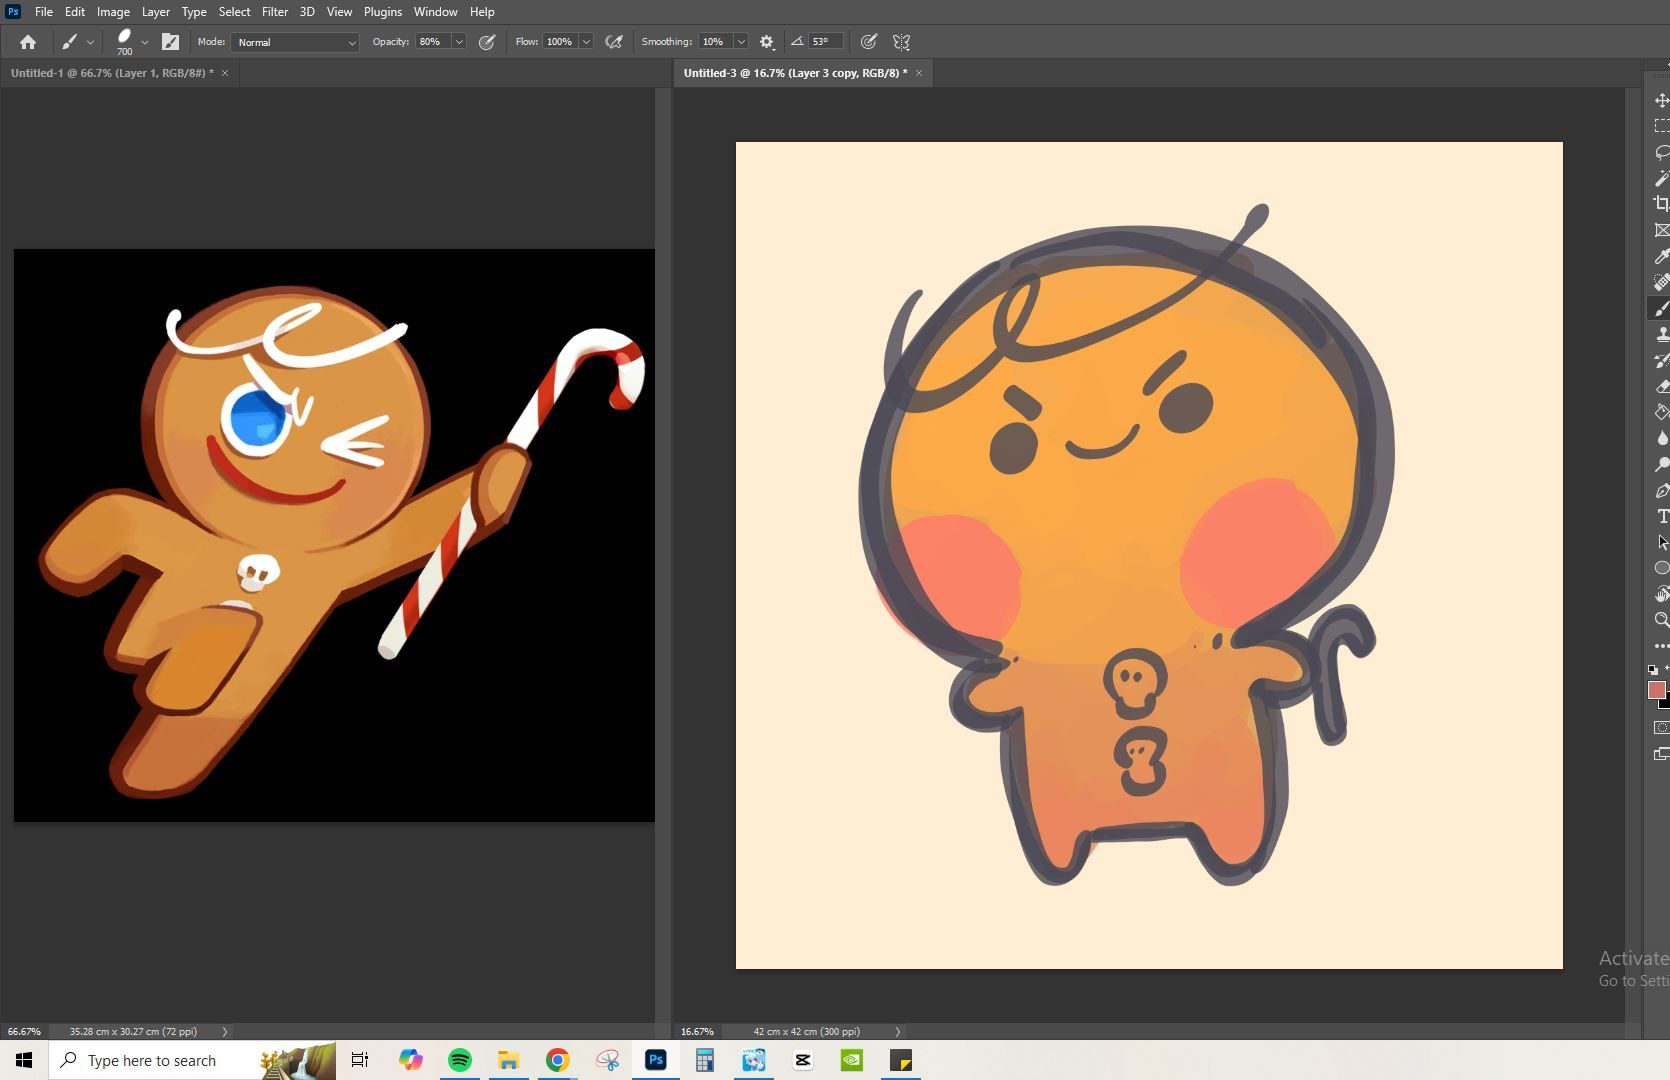The width and height of the screenshot is (1670, 1080).
Task: Select the Paint Bucket tool
Action: pos(1661,412)
